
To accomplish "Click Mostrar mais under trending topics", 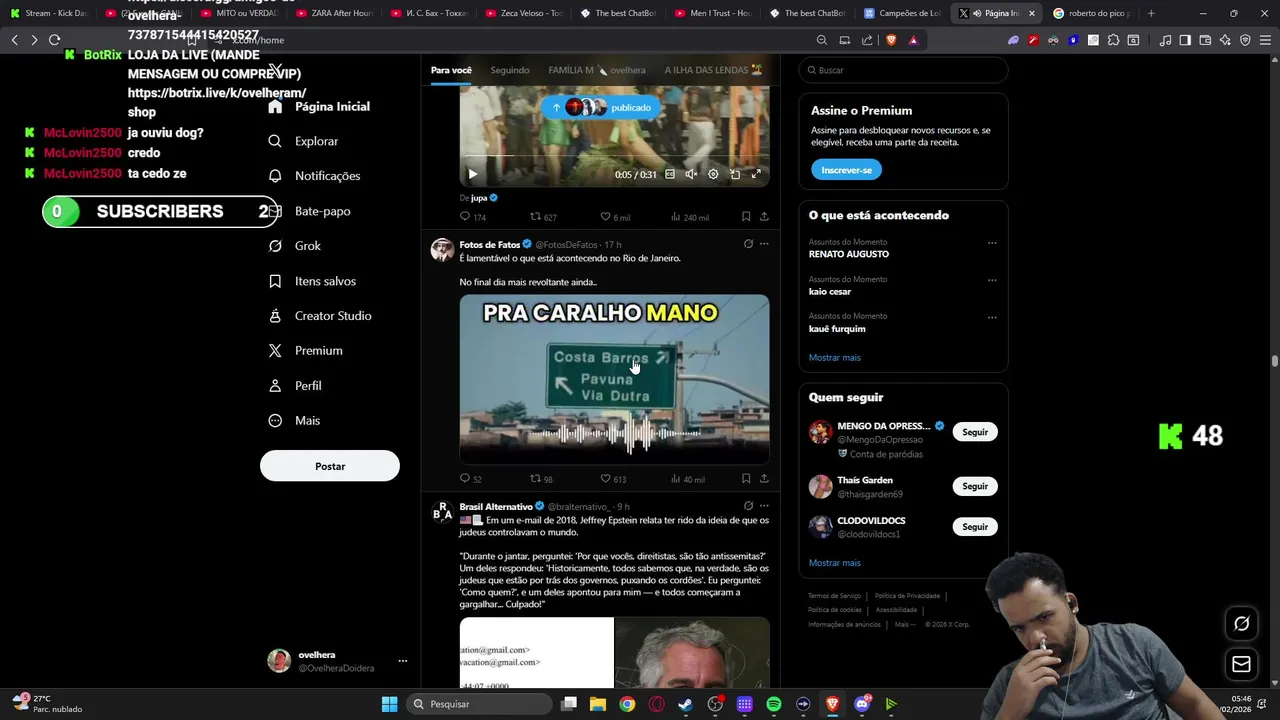I will click(834, 358).
